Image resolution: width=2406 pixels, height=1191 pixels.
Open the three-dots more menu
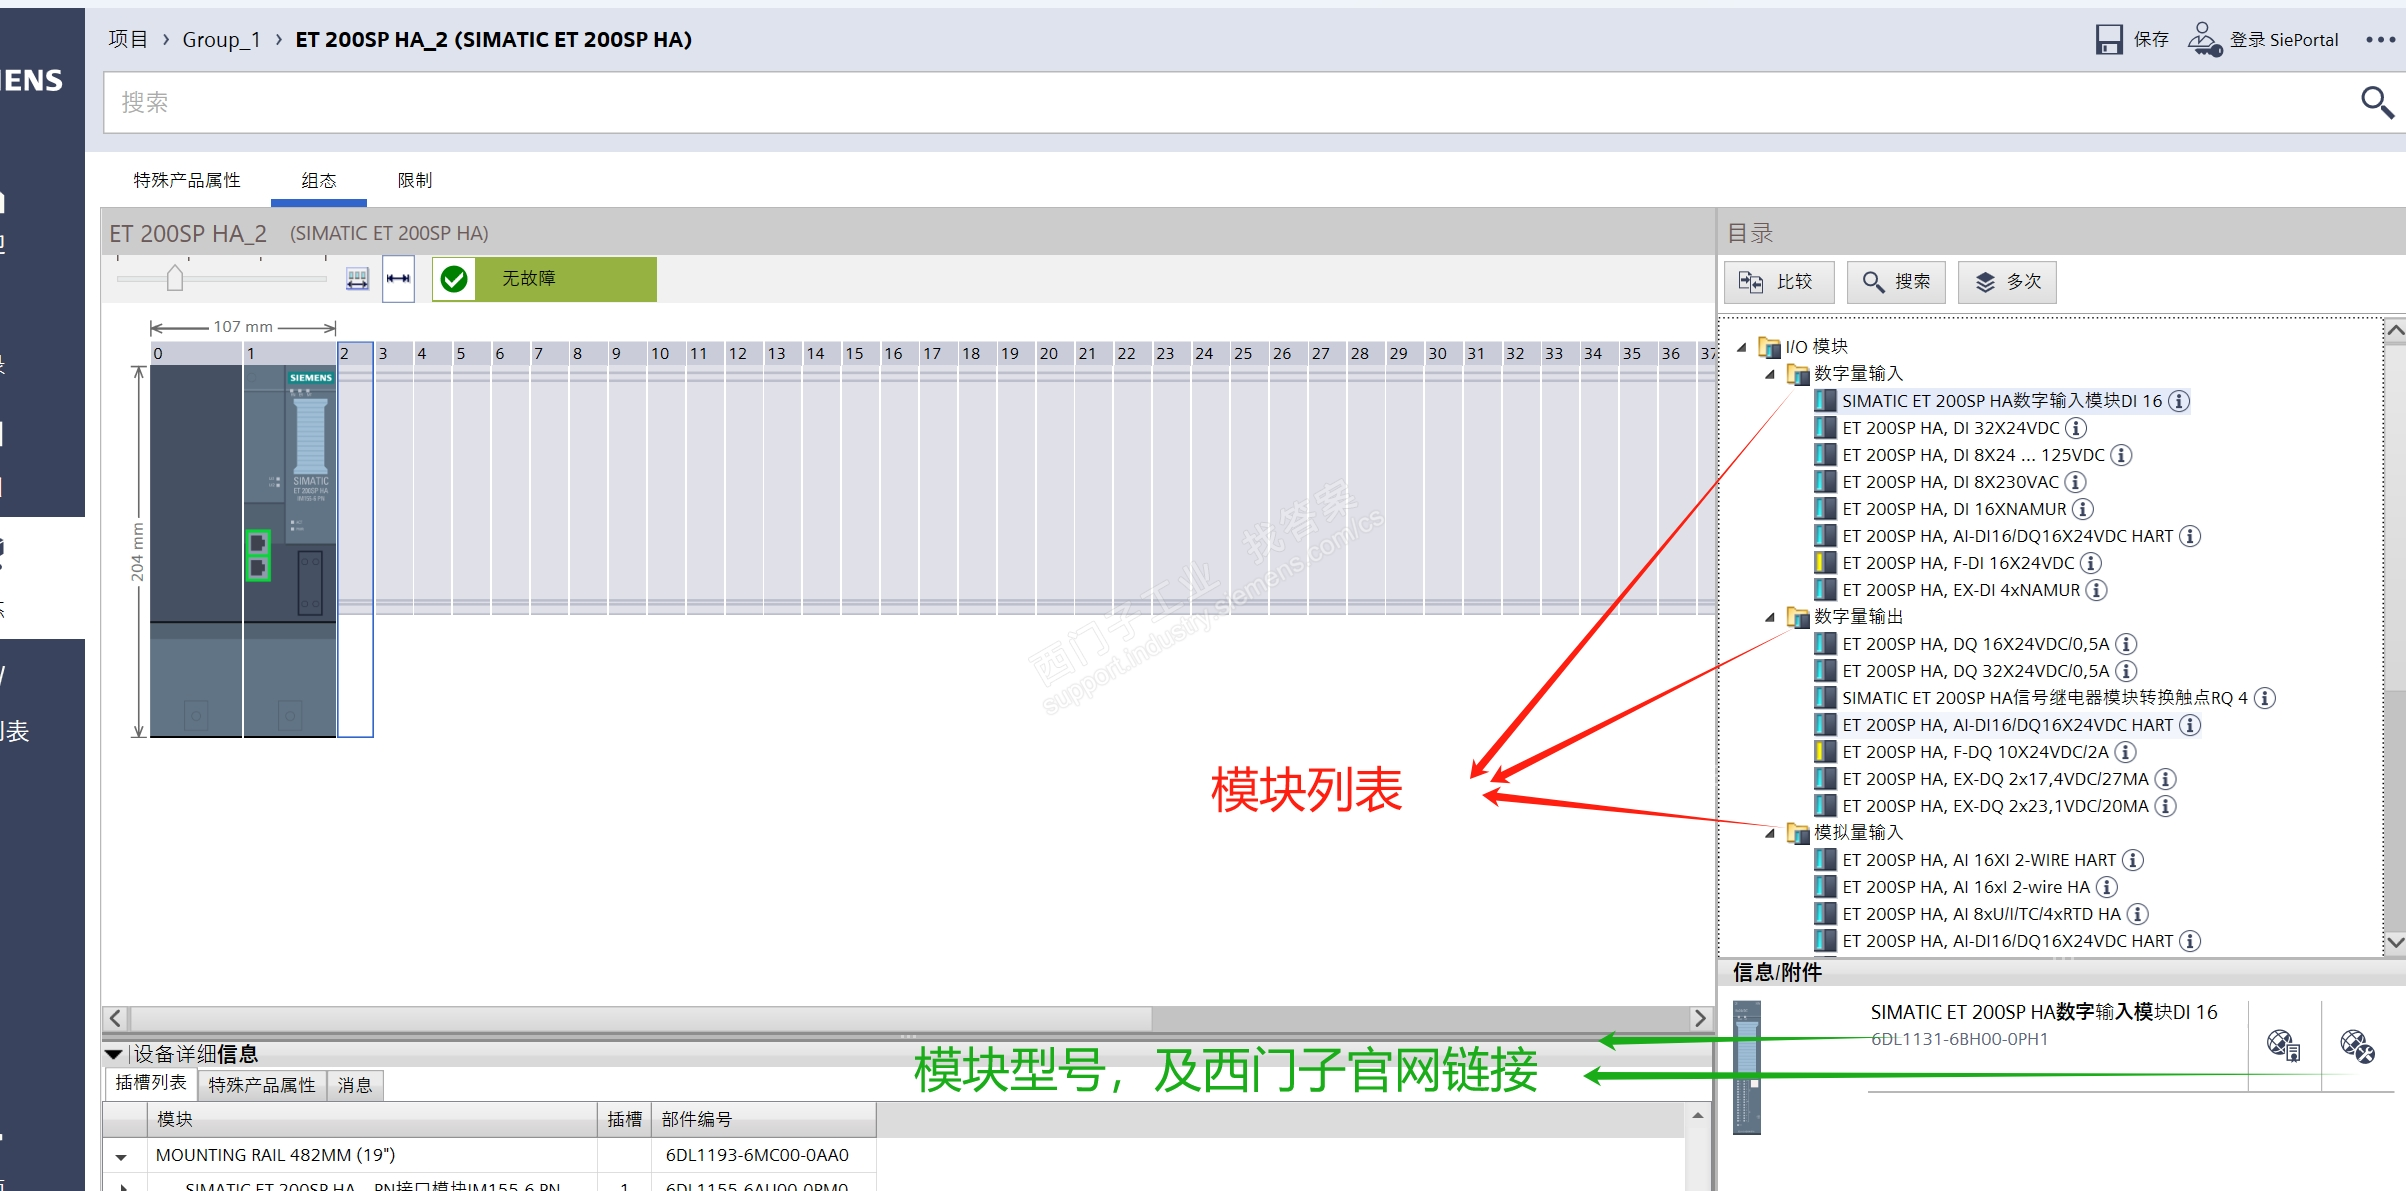[2380, 40]
